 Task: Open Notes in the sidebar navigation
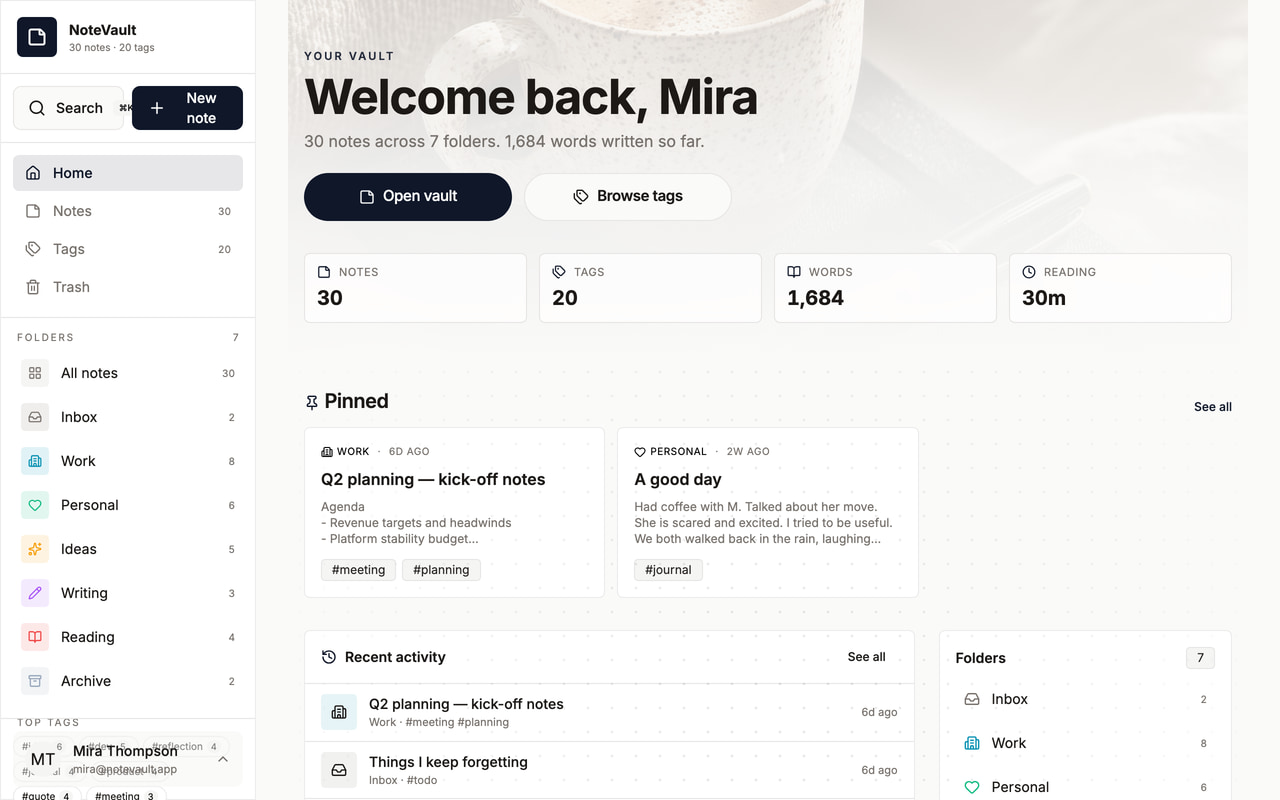click(128, 211)
